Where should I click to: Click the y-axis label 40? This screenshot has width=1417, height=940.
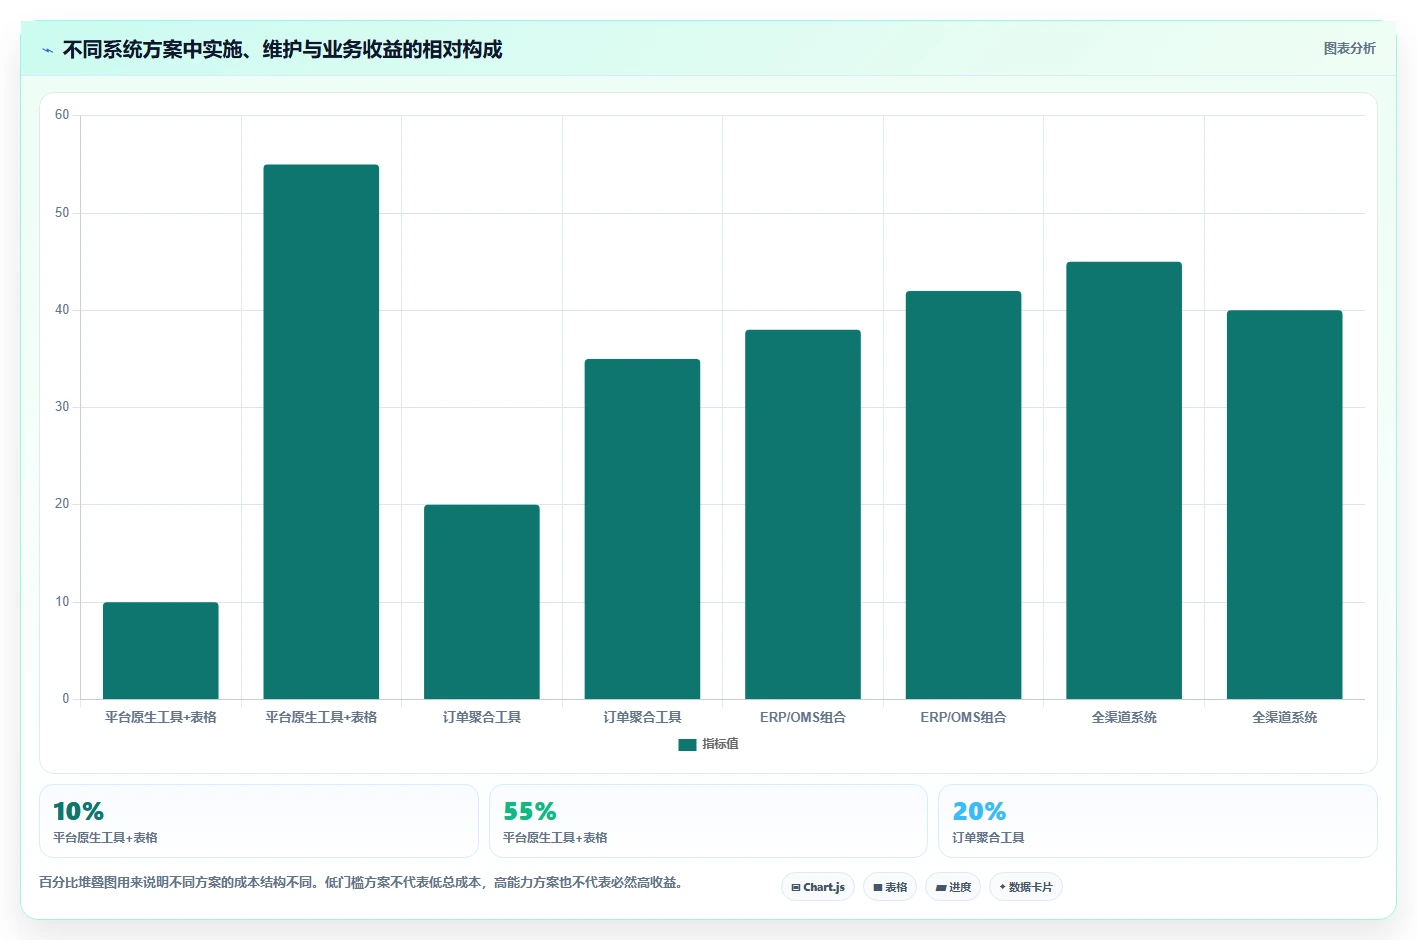pyautogui.click(x=62, y=310)
